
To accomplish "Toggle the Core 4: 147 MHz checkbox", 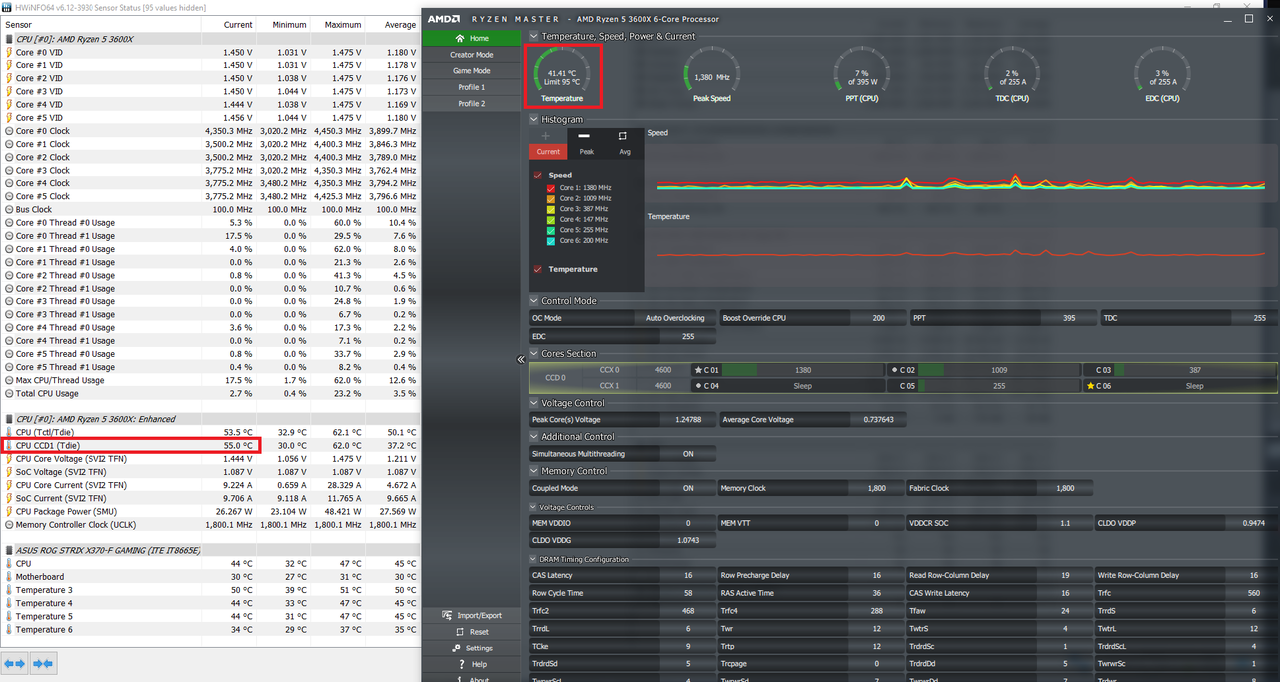I will 550,219.
